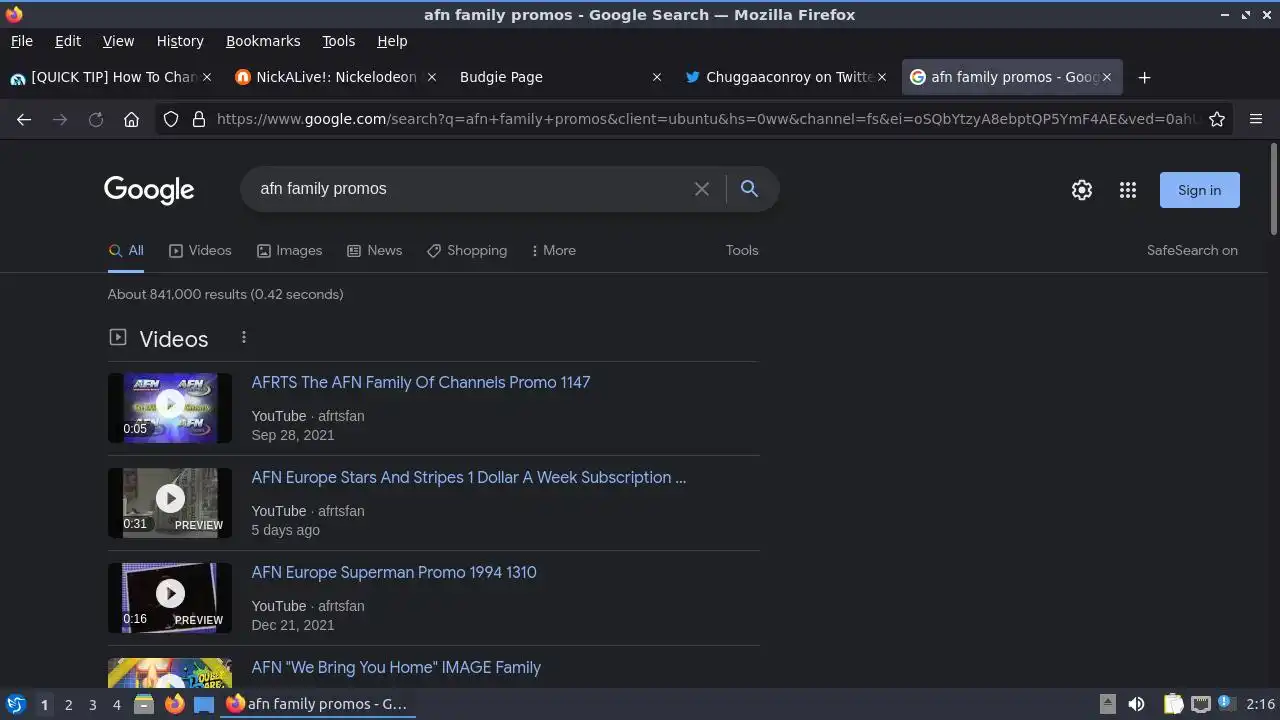Open SafeSearch on settings

click(1192, 250)
